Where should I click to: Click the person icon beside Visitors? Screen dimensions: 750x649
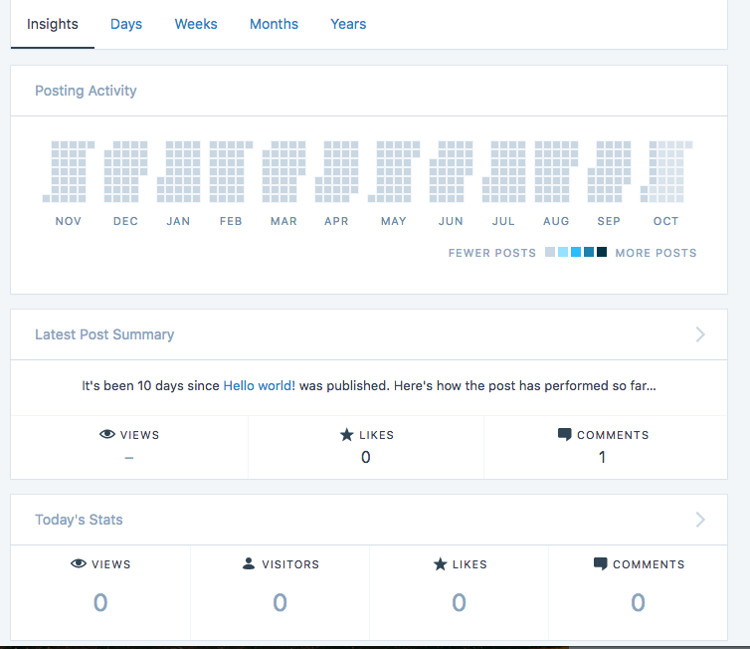pos(249,563)
